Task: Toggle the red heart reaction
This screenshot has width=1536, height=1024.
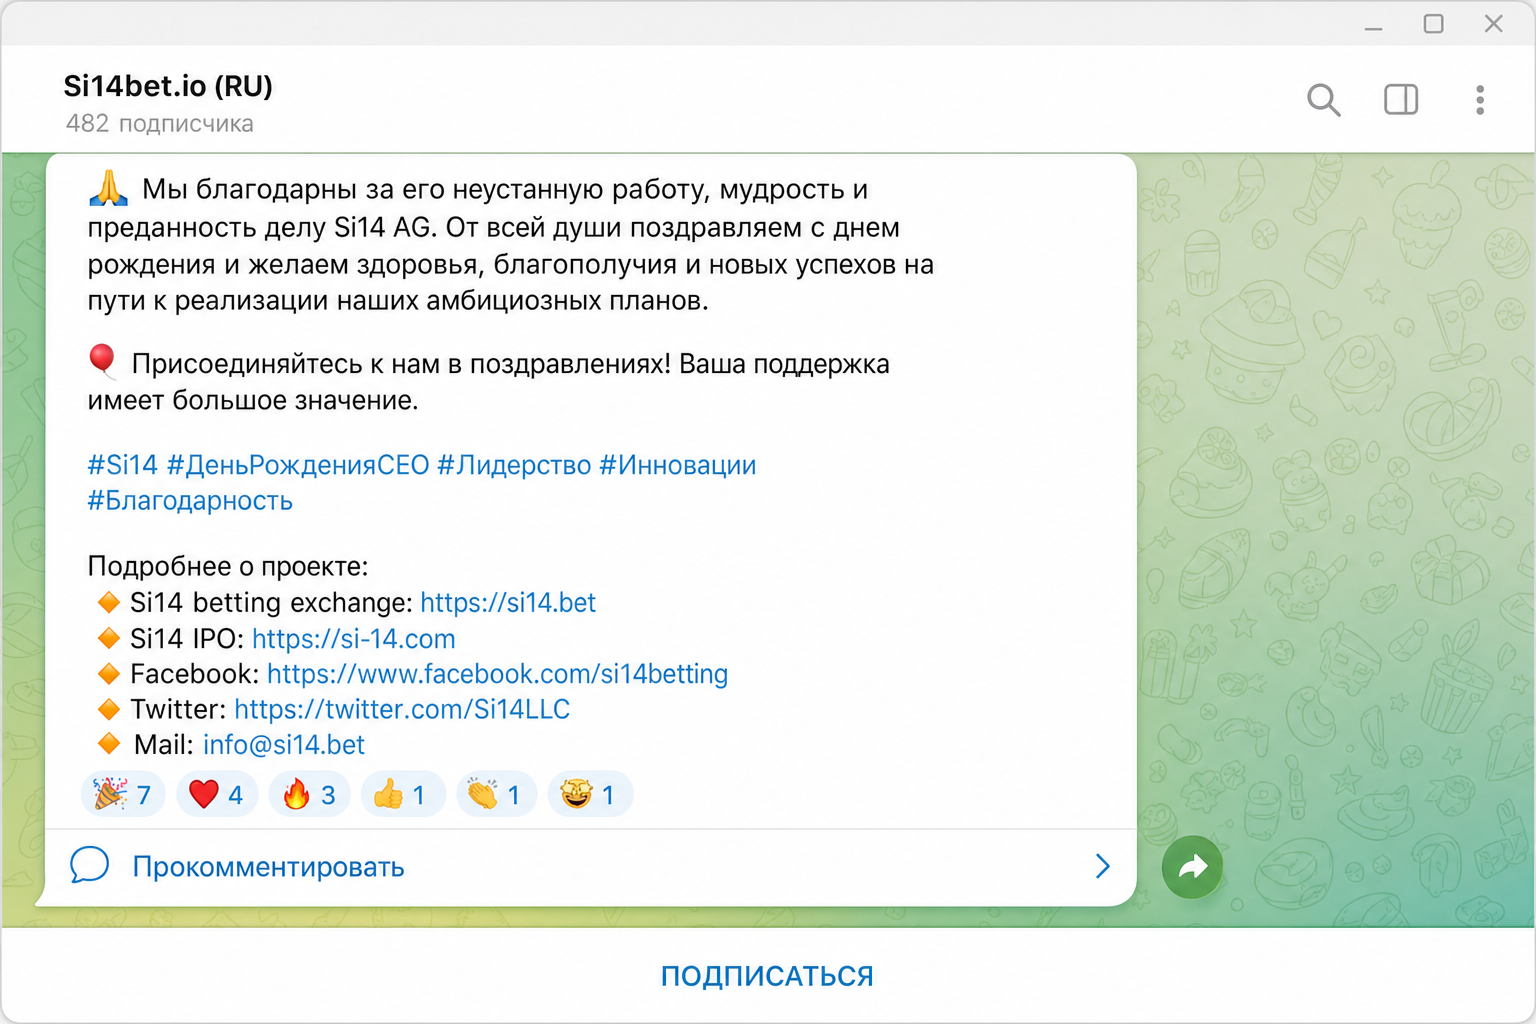Action: tap(217, 795)
